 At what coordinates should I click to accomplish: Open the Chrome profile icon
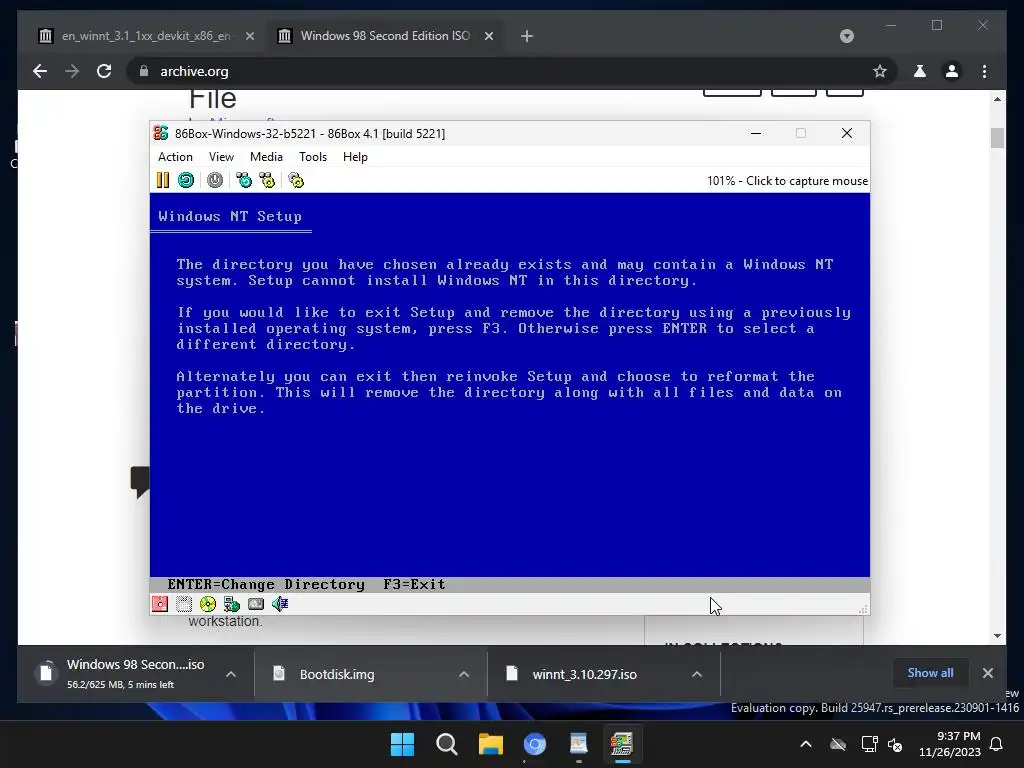pyautogui.click(x=952, y=71)
